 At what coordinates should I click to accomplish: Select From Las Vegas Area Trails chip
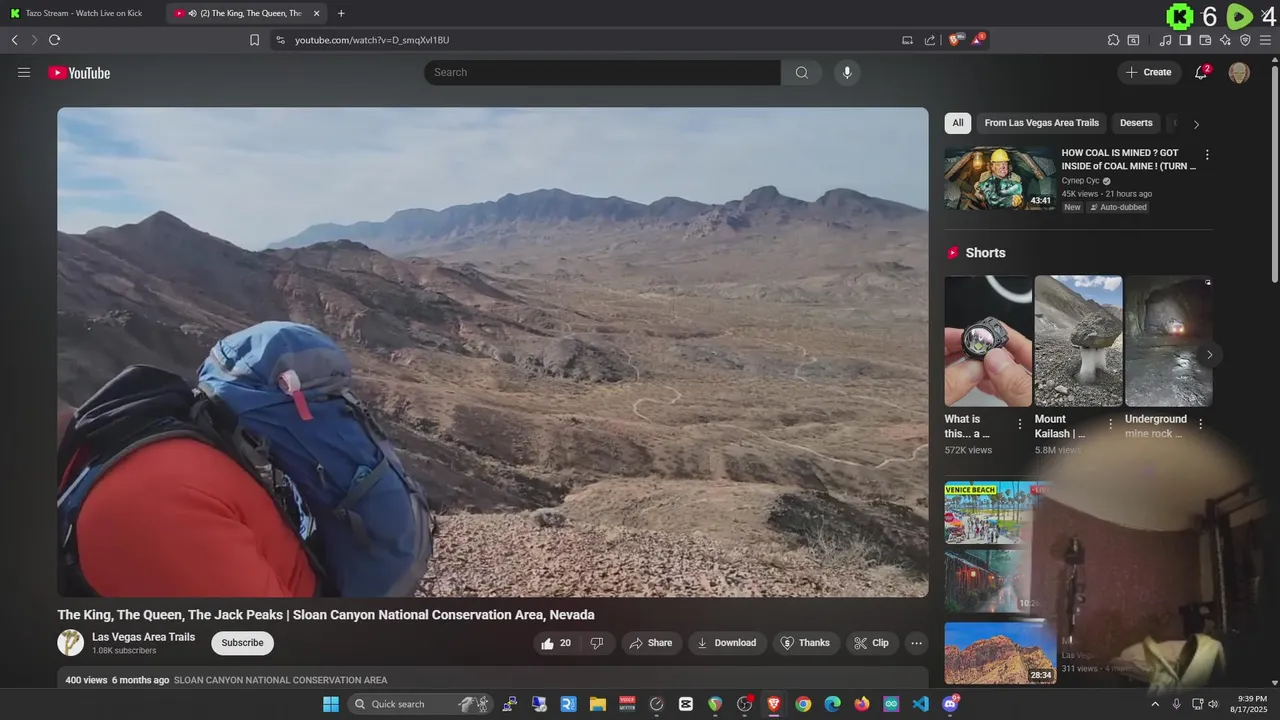[x=1042, y=123]
